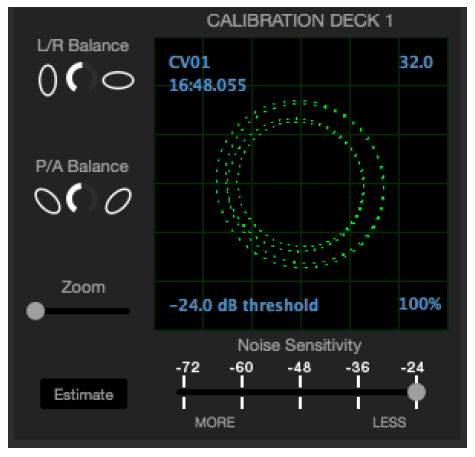This screenshot has width=475, height=457.
Task: Click the Noise Sensitivity slider handle at -24
Action: point(416,392)
